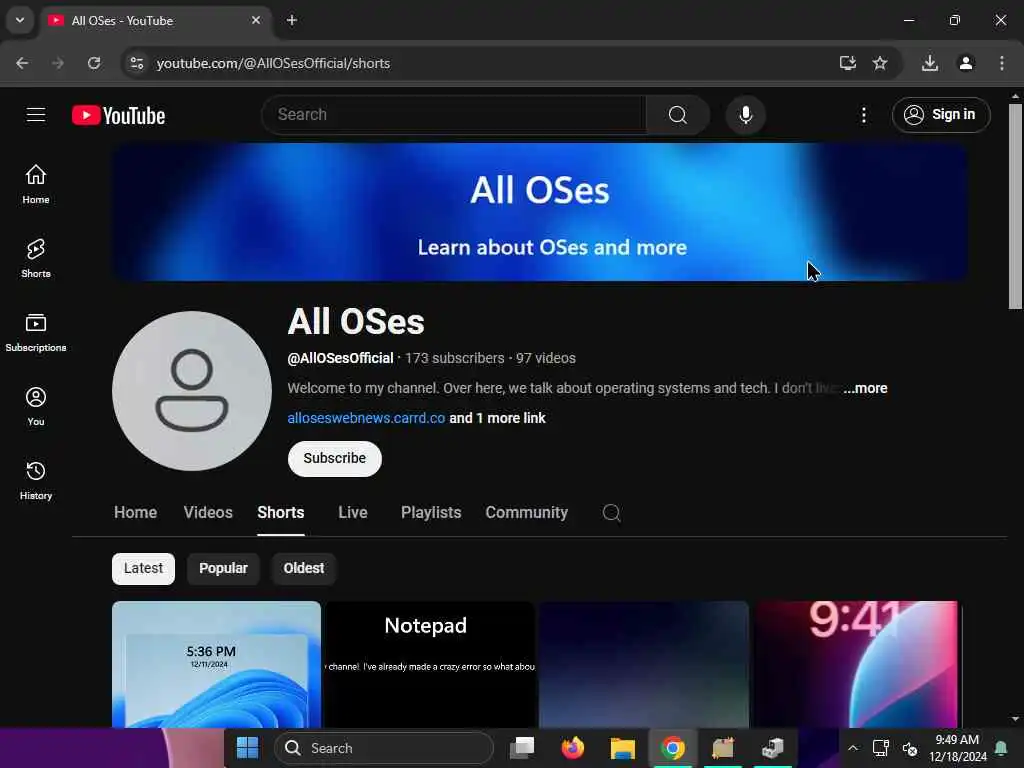Activate voice search microphone
This screenshot has width=1024, height=768.
[x=745, y=115]
